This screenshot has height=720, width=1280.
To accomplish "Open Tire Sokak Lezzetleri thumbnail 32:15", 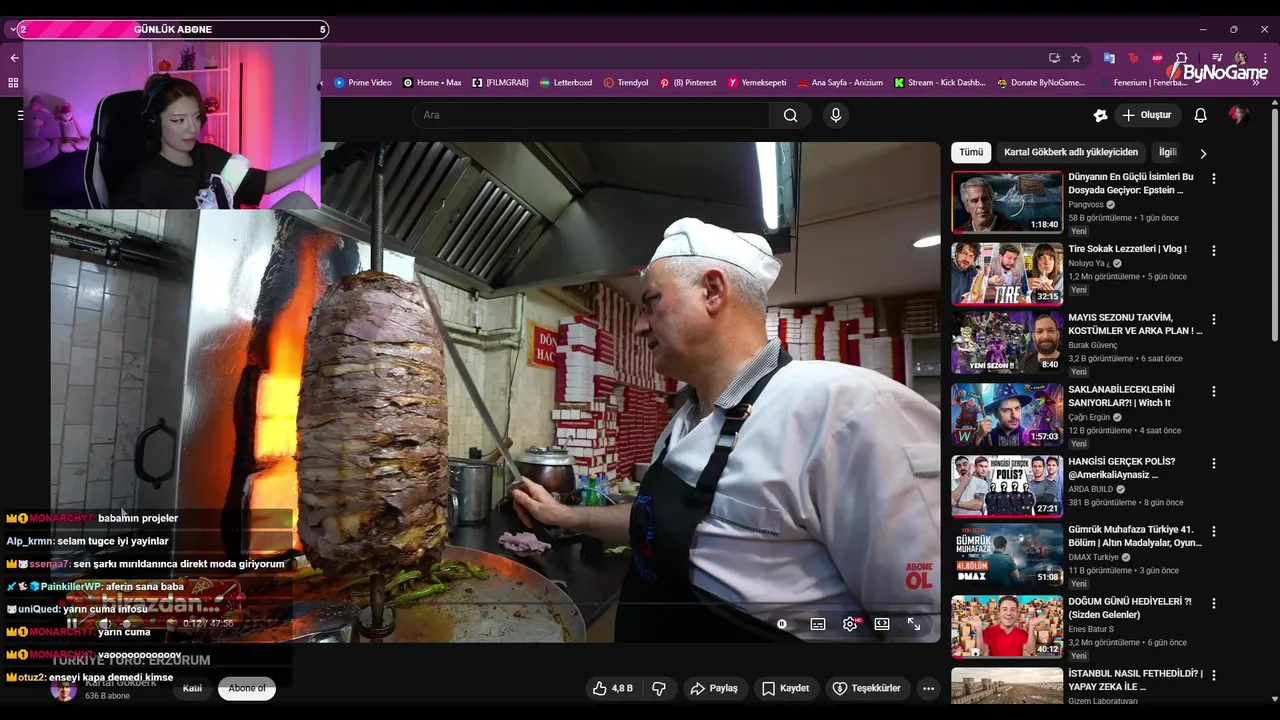I will coord(1007,273).
